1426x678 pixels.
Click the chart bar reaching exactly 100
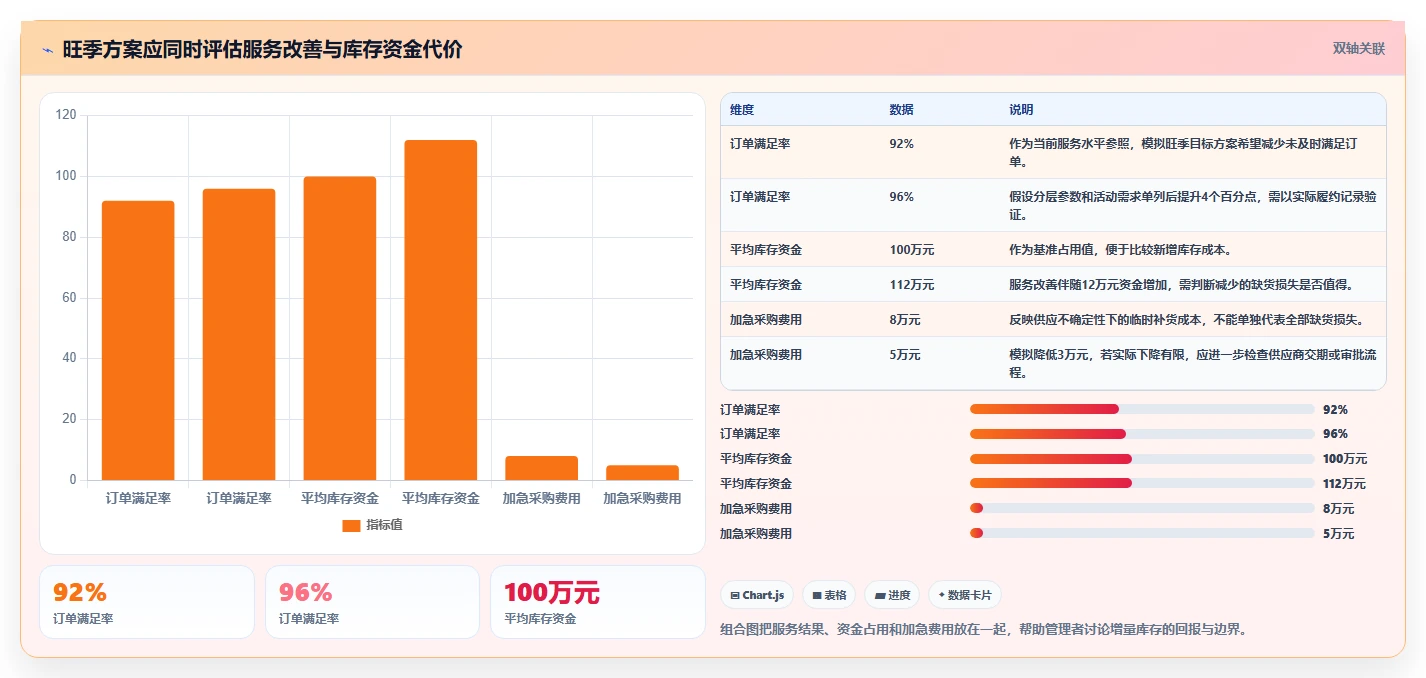pos(340,328)
